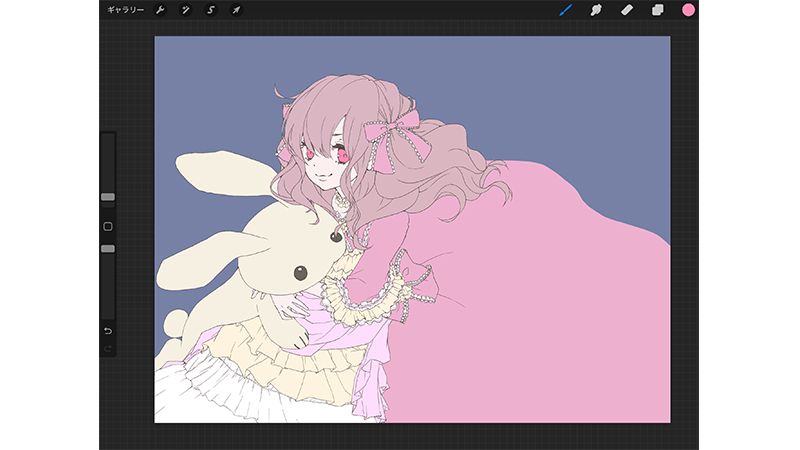Open the ギャラリー gallery view
800x450 pixels.
point(125,10)
